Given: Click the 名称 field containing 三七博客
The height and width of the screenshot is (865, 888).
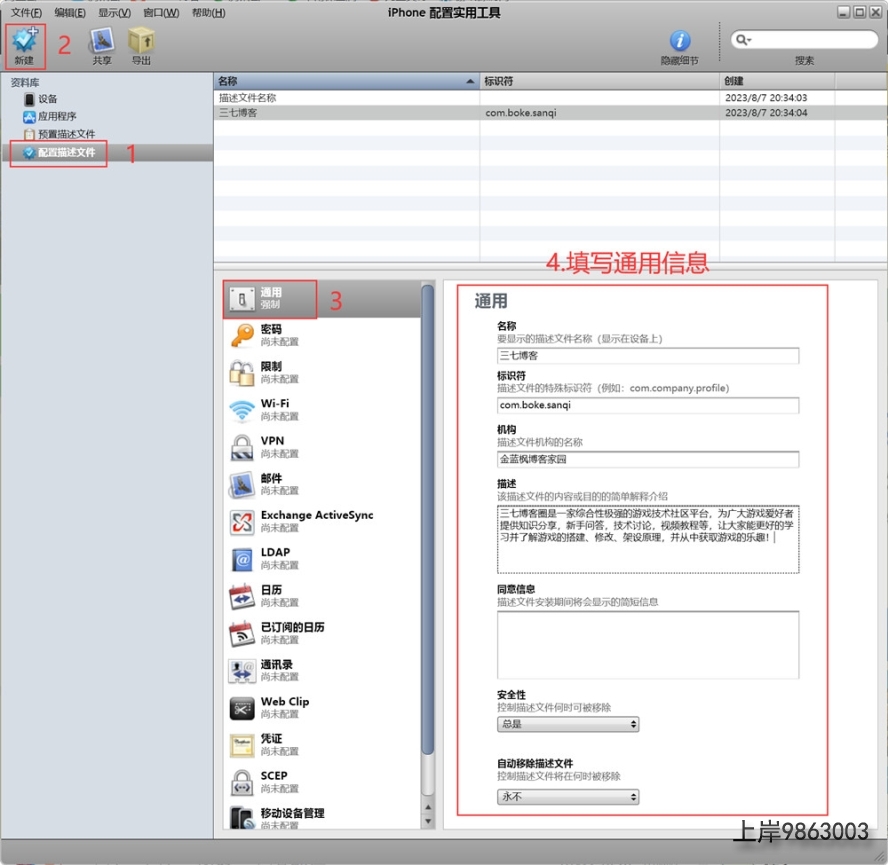Looking at the screenshot, I should (648, 356).
